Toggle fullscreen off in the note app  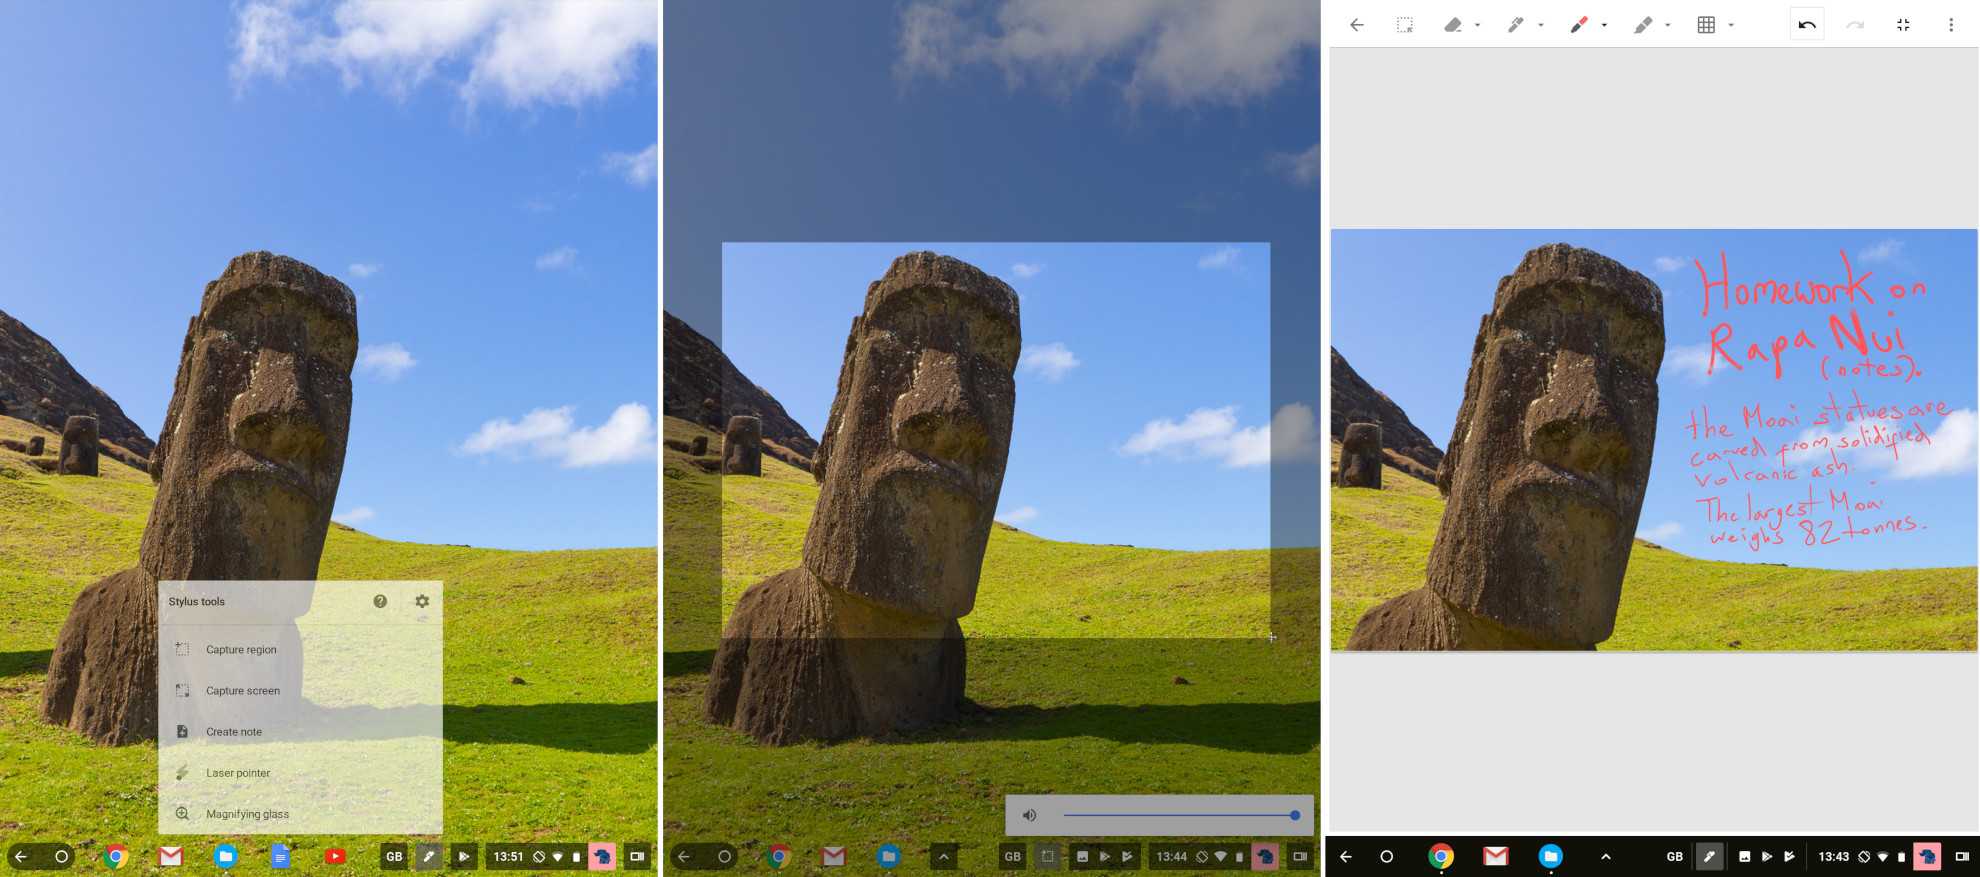point(1903,25)
